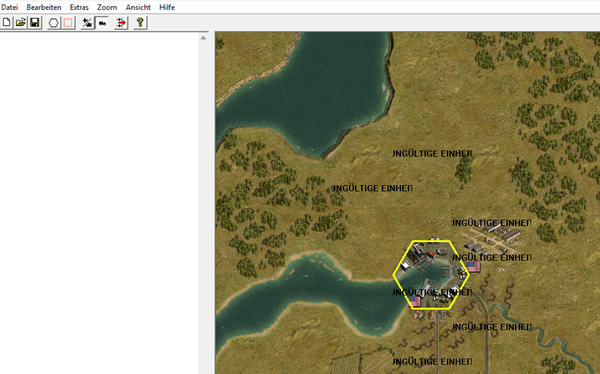Select the yellow-outlined harbor hexagon

(x=431, y=275)
